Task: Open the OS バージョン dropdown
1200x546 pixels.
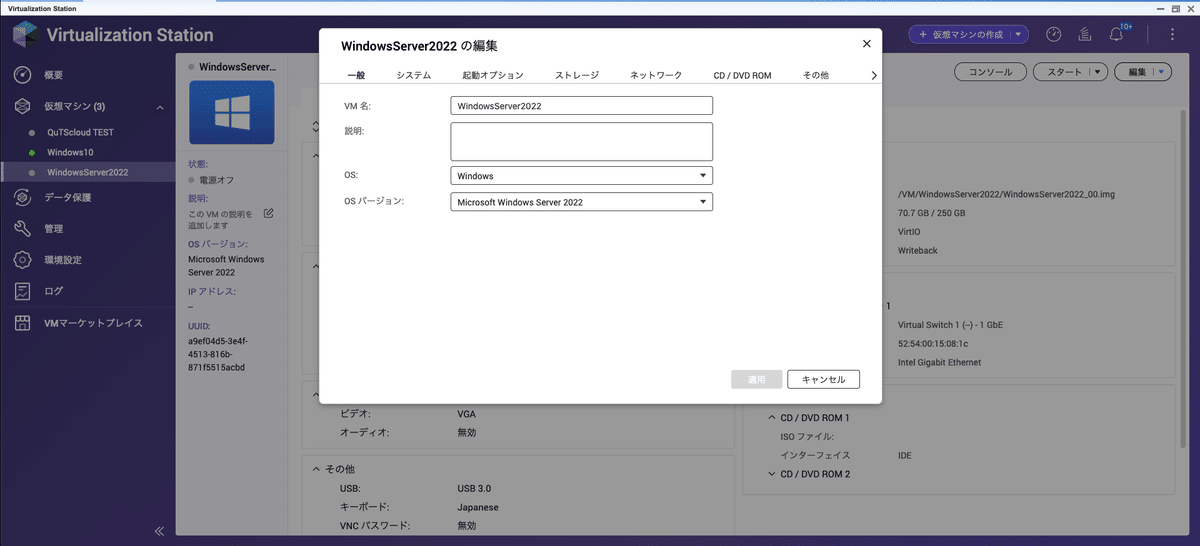Action: (x=582, y=202)
